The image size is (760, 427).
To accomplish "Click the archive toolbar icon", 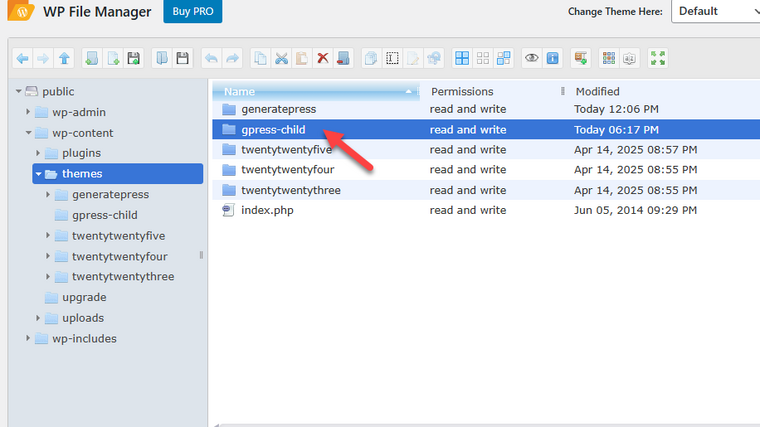I will coord(581,59).
